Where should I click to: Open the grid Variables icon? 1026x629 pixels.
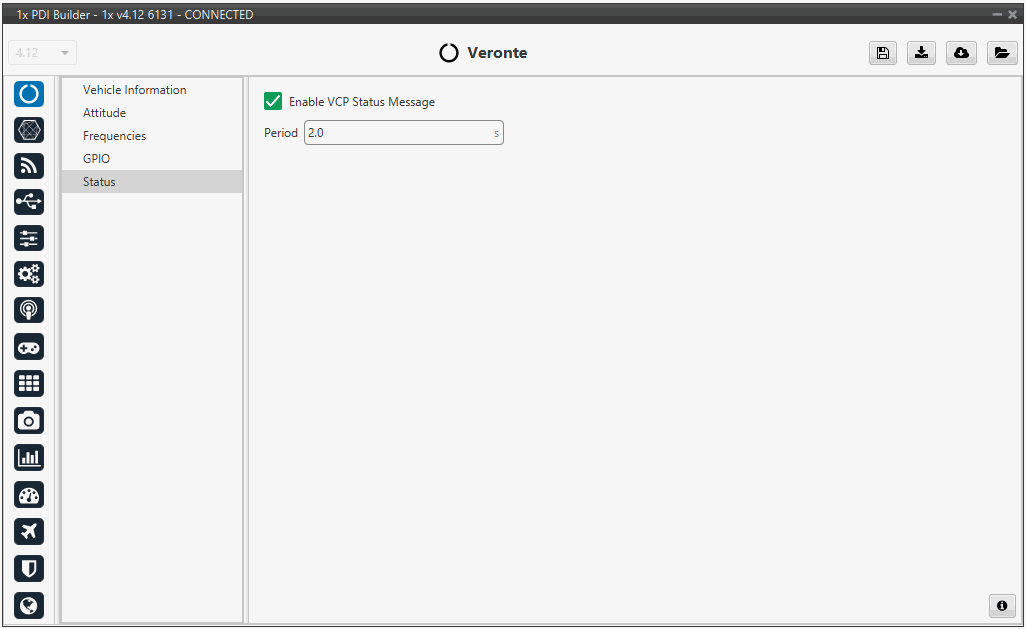pyautogui.click(x=29, y=384)
